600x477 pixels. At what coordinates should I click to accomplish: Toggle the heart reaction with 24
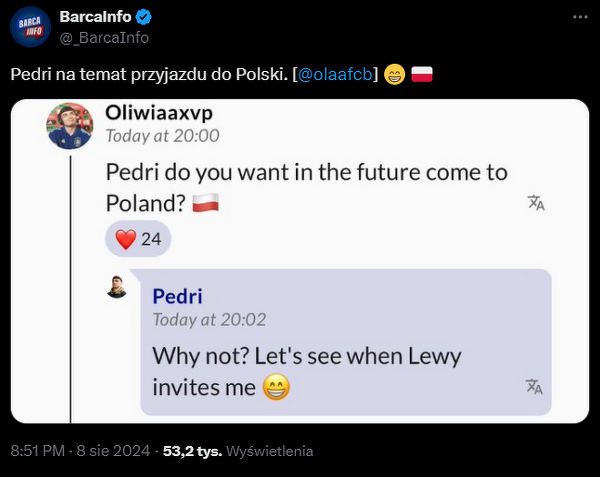(x=138, y=239)
